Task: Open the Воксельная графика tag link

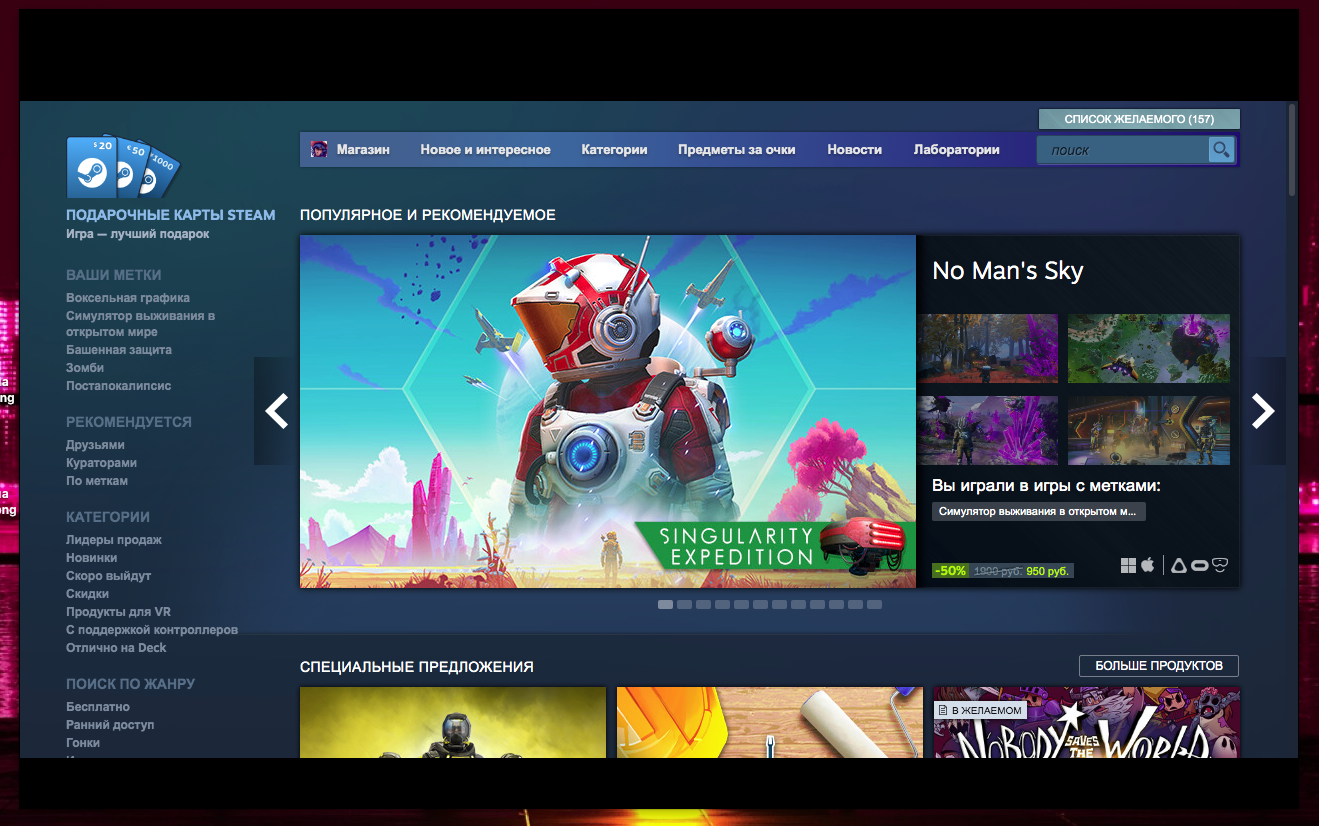Action: [x=128, y=298]
